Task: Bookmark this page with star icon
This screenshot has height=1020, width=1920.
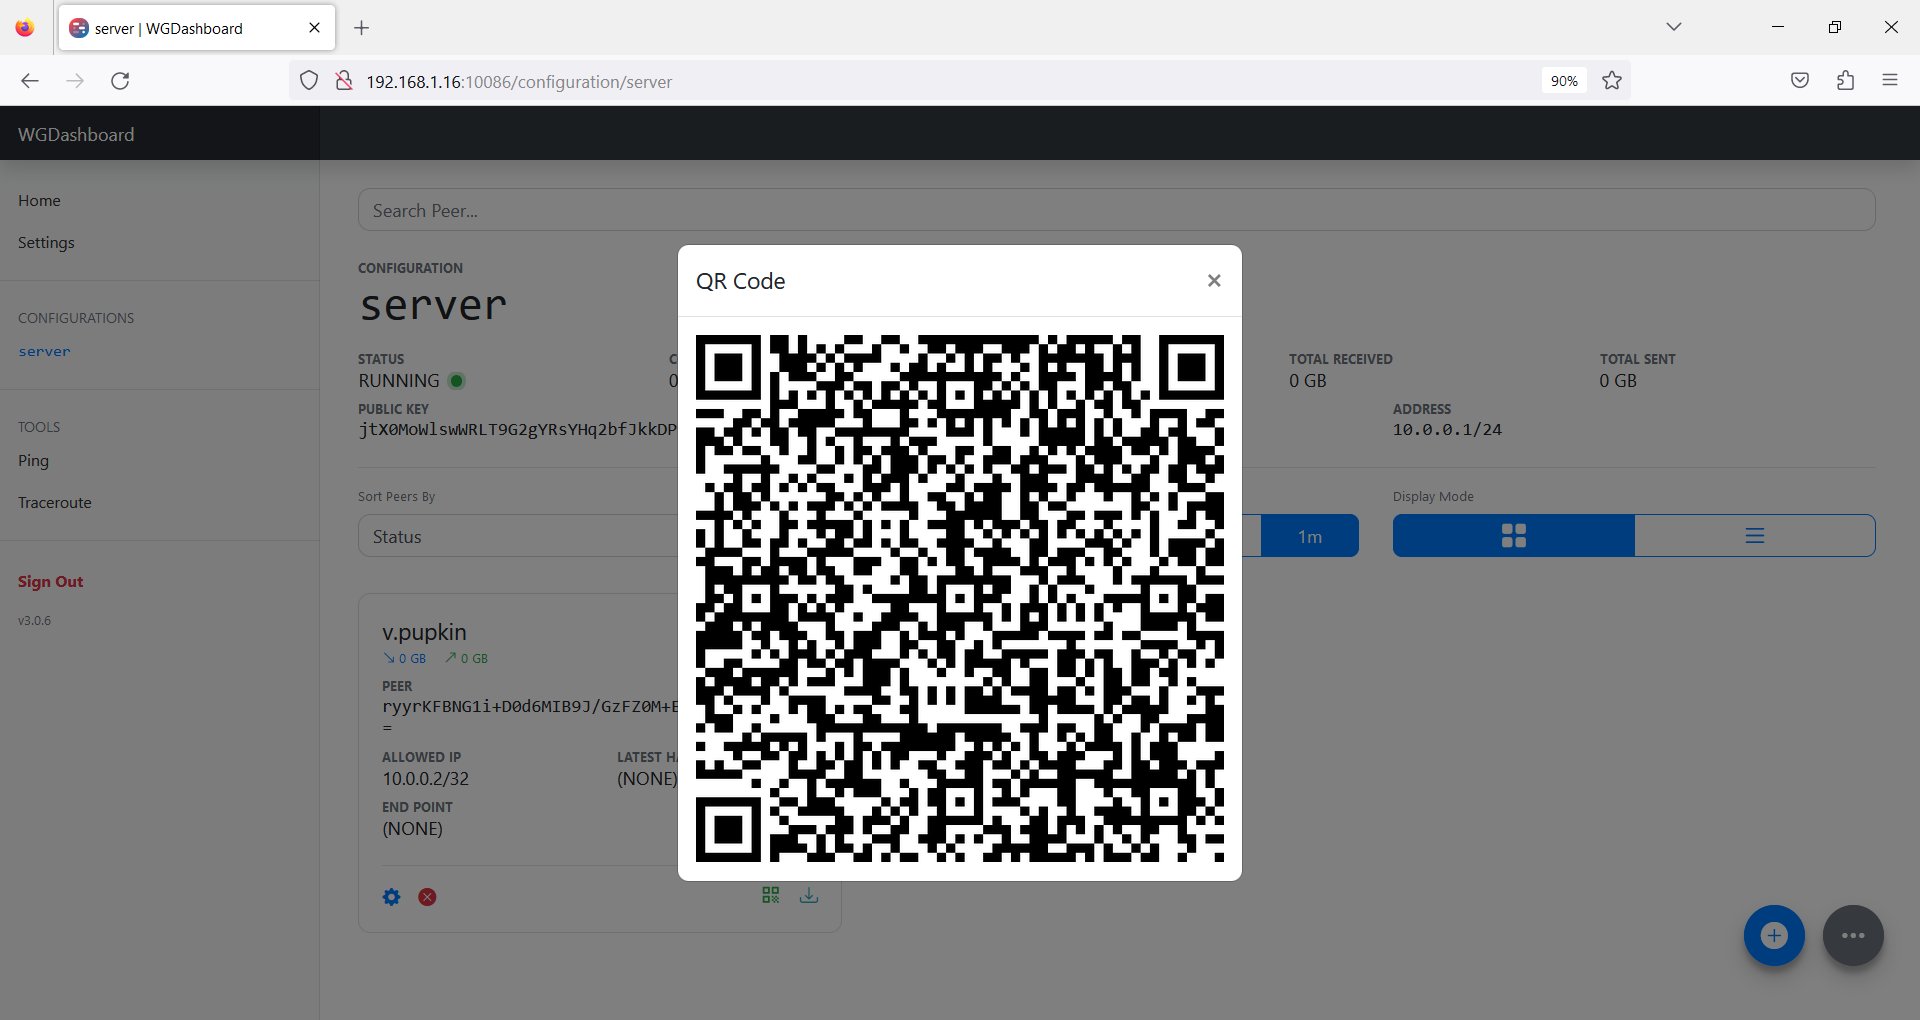Action: click(x=1612, y=81)
